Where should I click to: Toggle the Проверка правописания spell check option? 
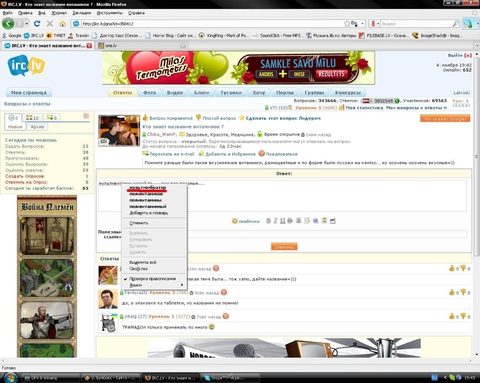tap(152, 279)
